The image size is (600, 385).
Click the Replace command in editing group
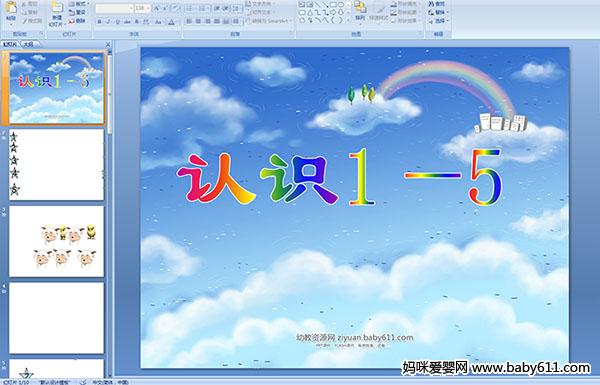pos(437,13)
